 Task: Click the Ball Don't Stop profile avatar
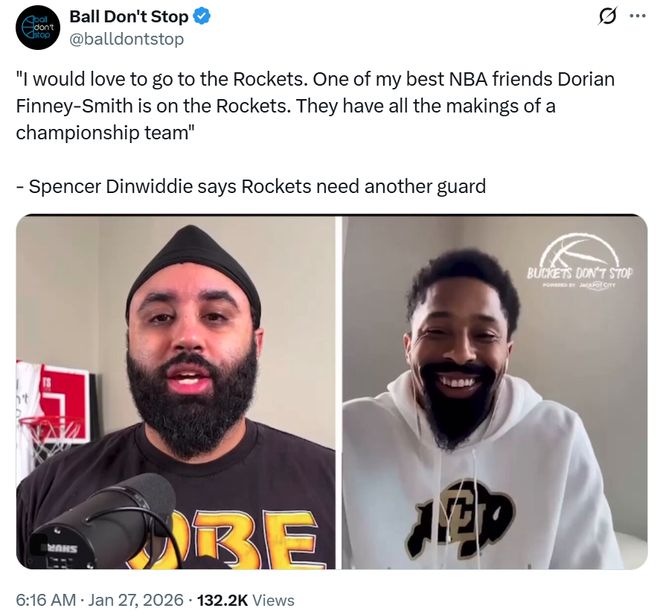pyautogui.click(x=38, y=28)
